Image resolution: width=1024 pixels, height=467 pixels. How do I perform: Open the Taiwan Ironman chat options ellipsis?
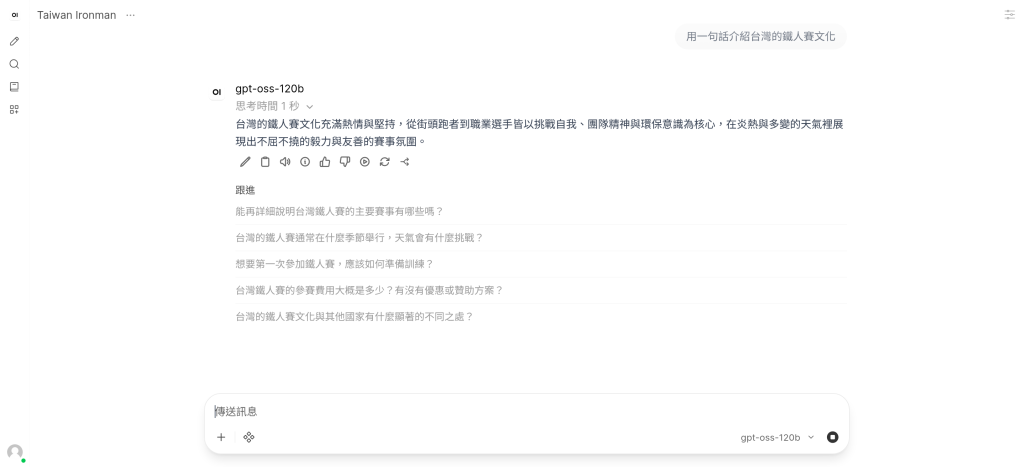tap(131, 15)
